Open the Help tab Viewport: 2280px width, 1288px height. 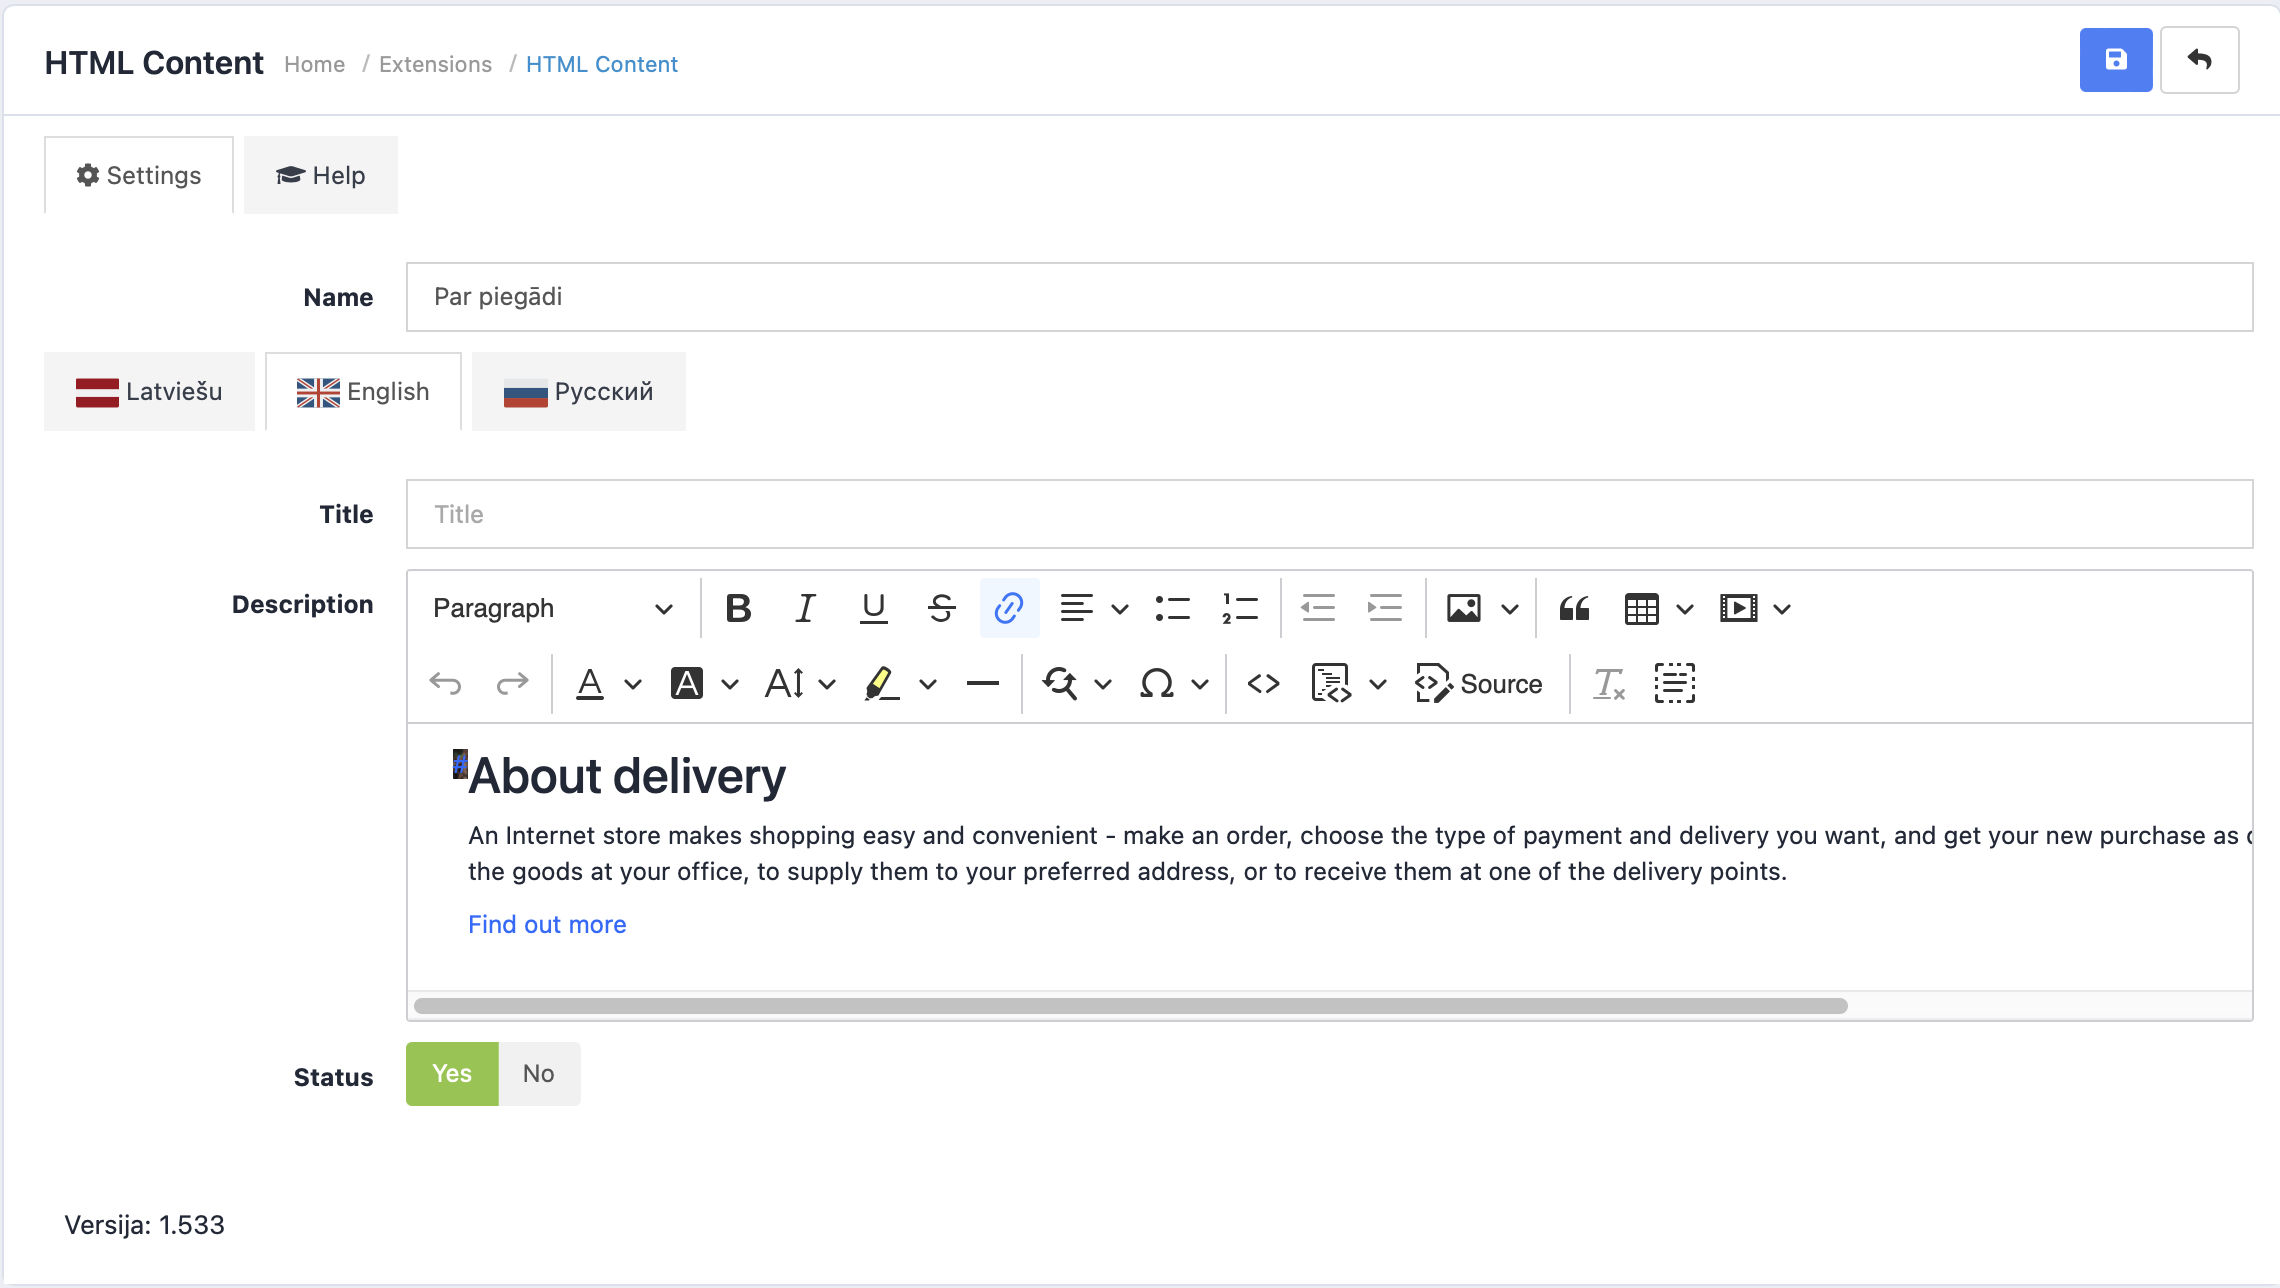pos(320,176)
